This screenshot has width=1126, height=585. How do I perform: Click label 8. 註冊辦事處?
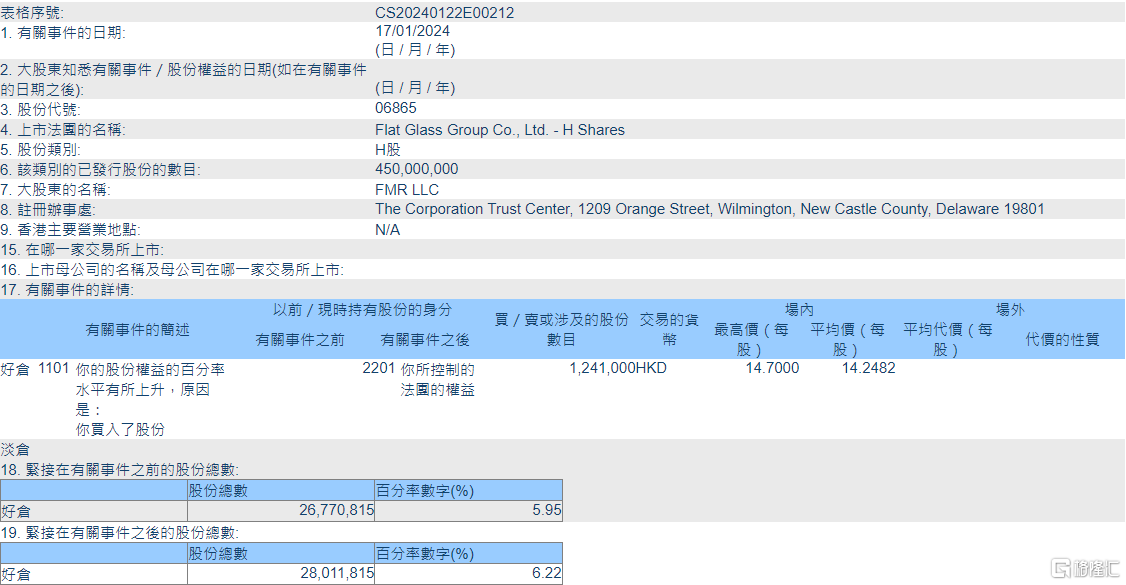pyautogui.click(x=48, y=210)
